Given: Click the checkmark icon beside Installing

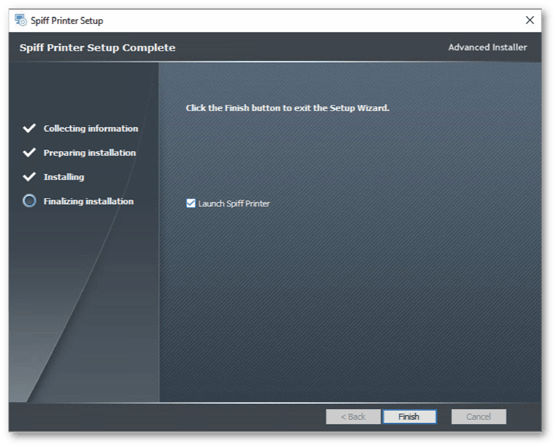Looking at the screenshot, I should pos(29,177).
